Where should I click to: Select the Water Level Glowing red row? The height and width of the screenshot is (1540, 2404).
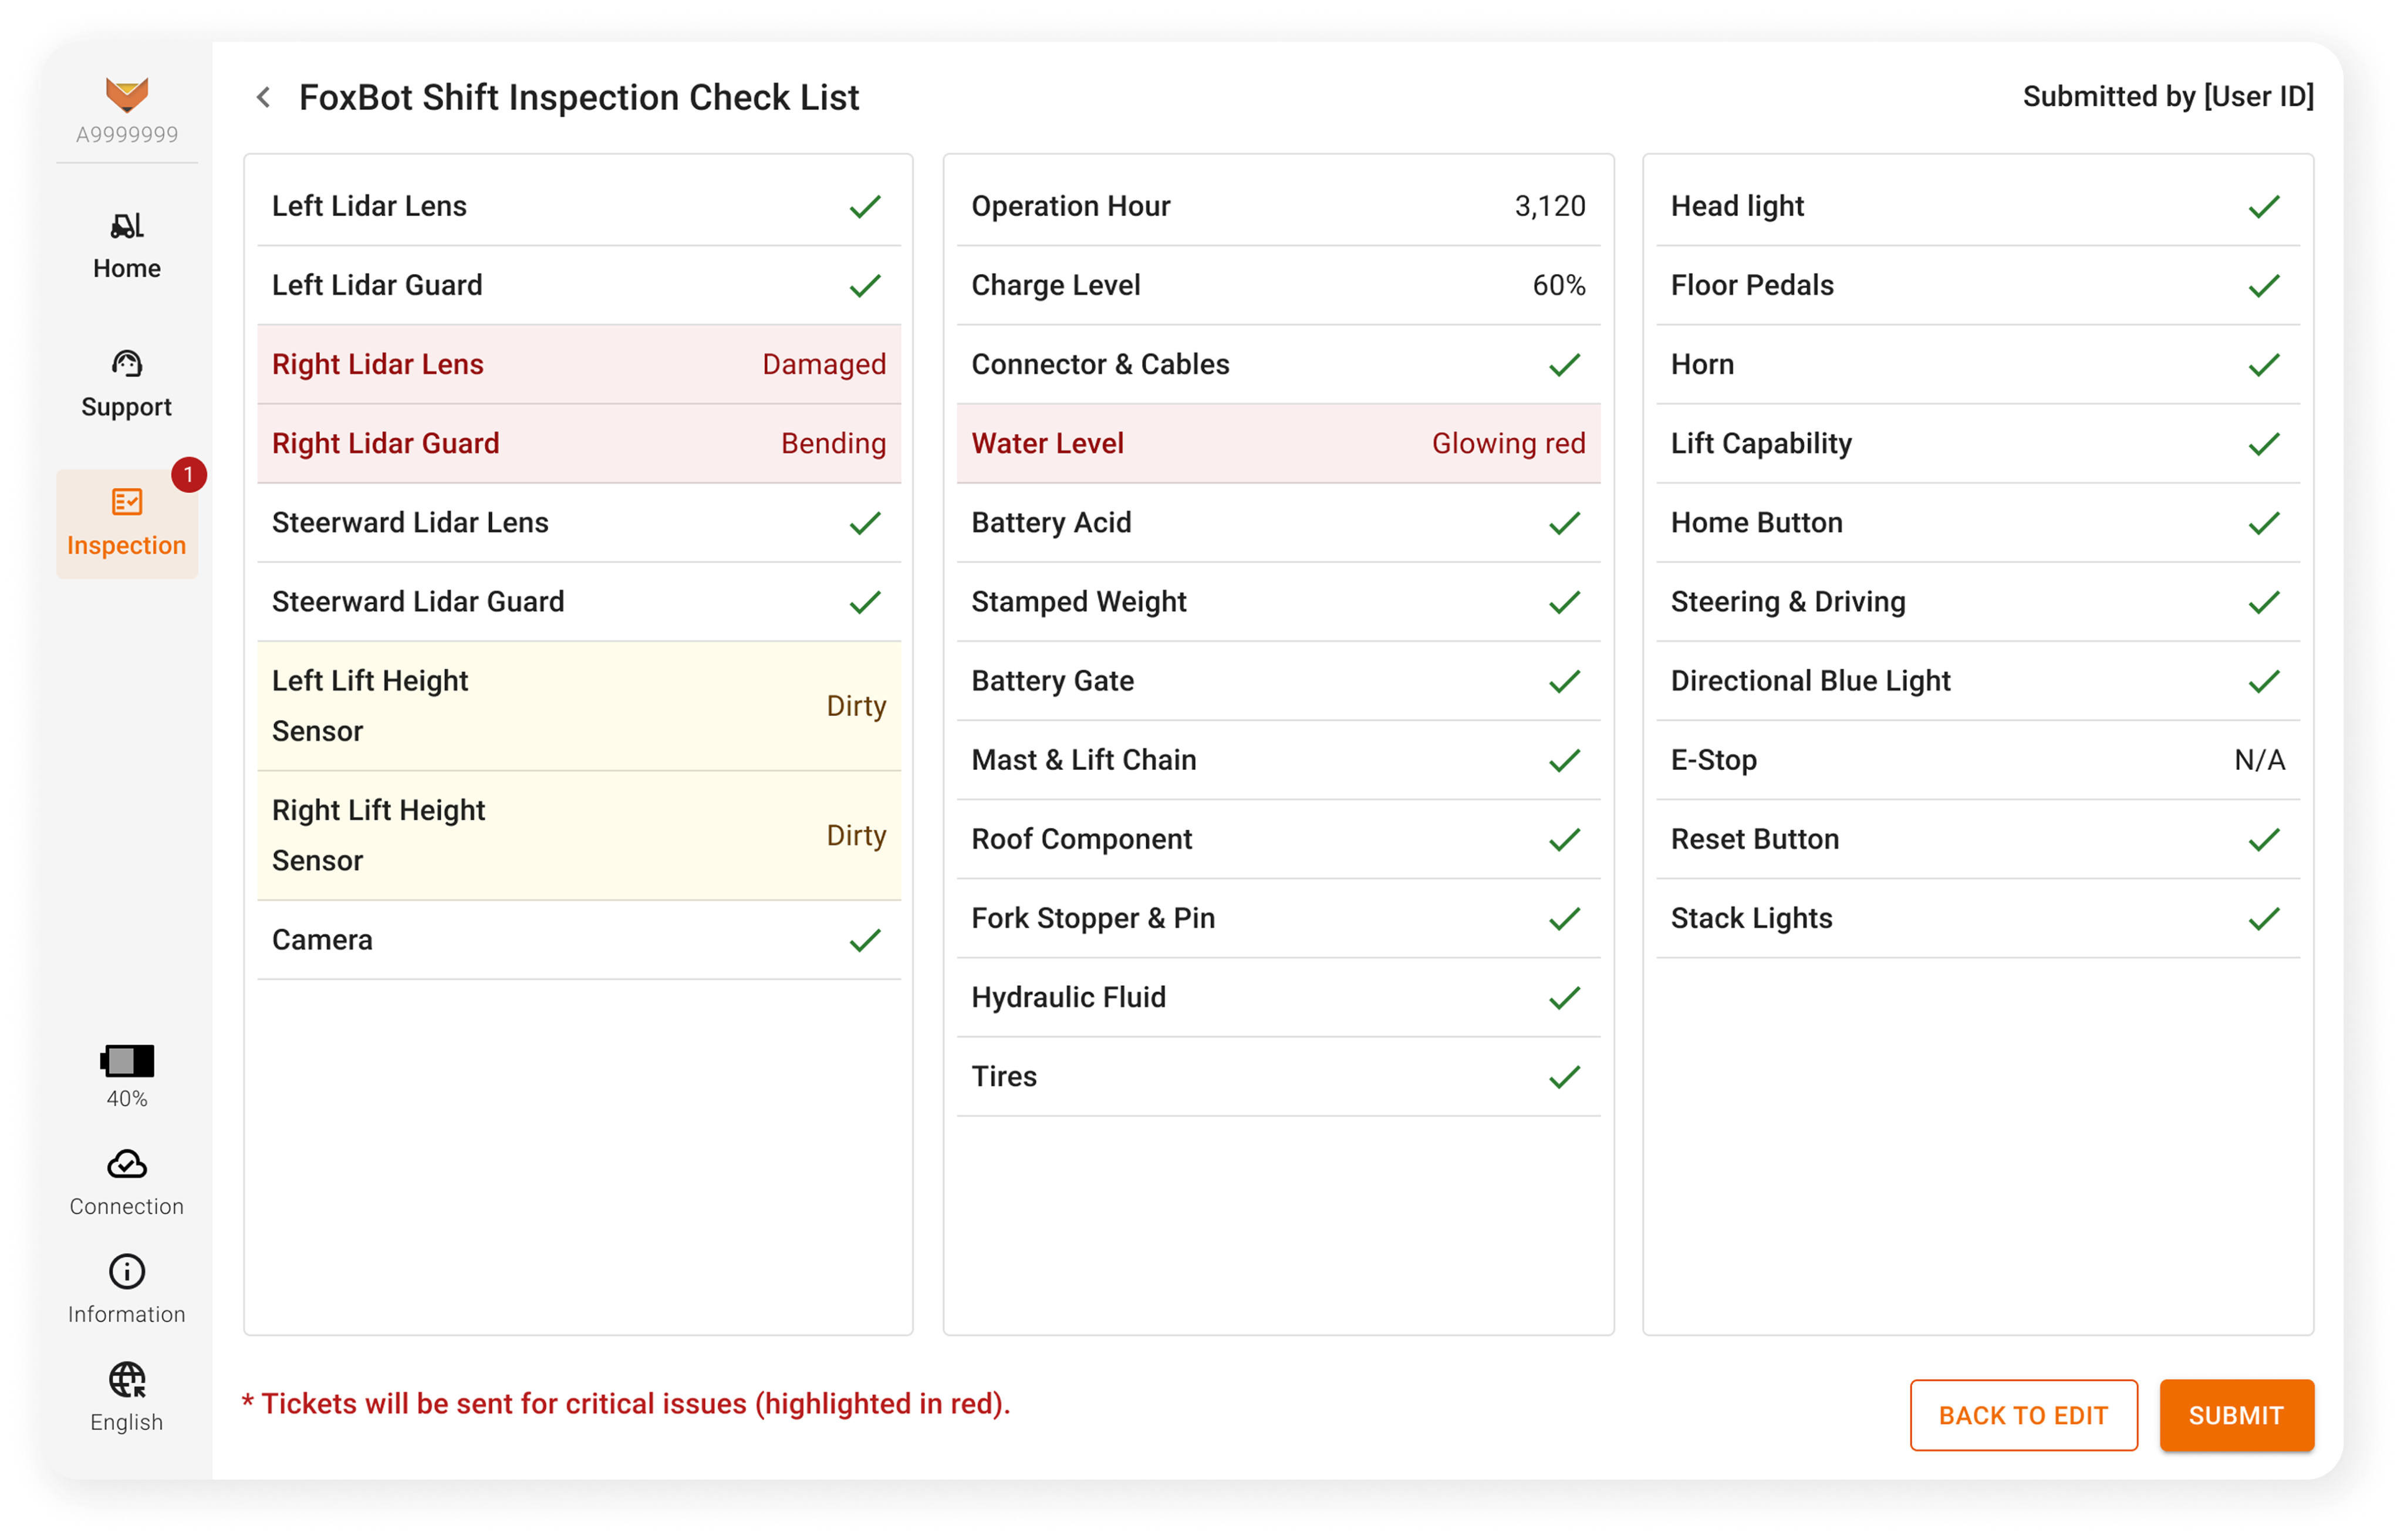1278,444
